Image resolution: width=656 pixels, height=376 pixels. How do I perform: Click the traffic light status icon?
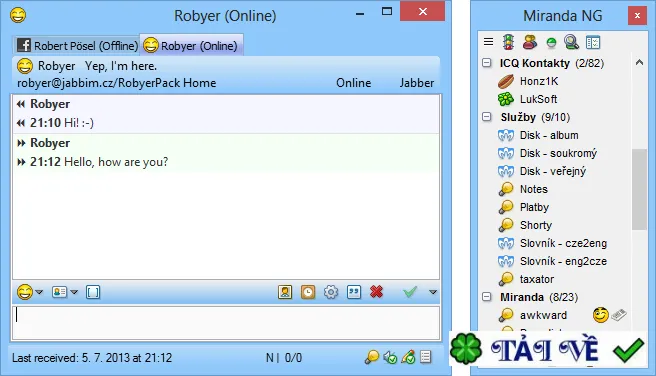pyautogui.click(x=508, y=42)
